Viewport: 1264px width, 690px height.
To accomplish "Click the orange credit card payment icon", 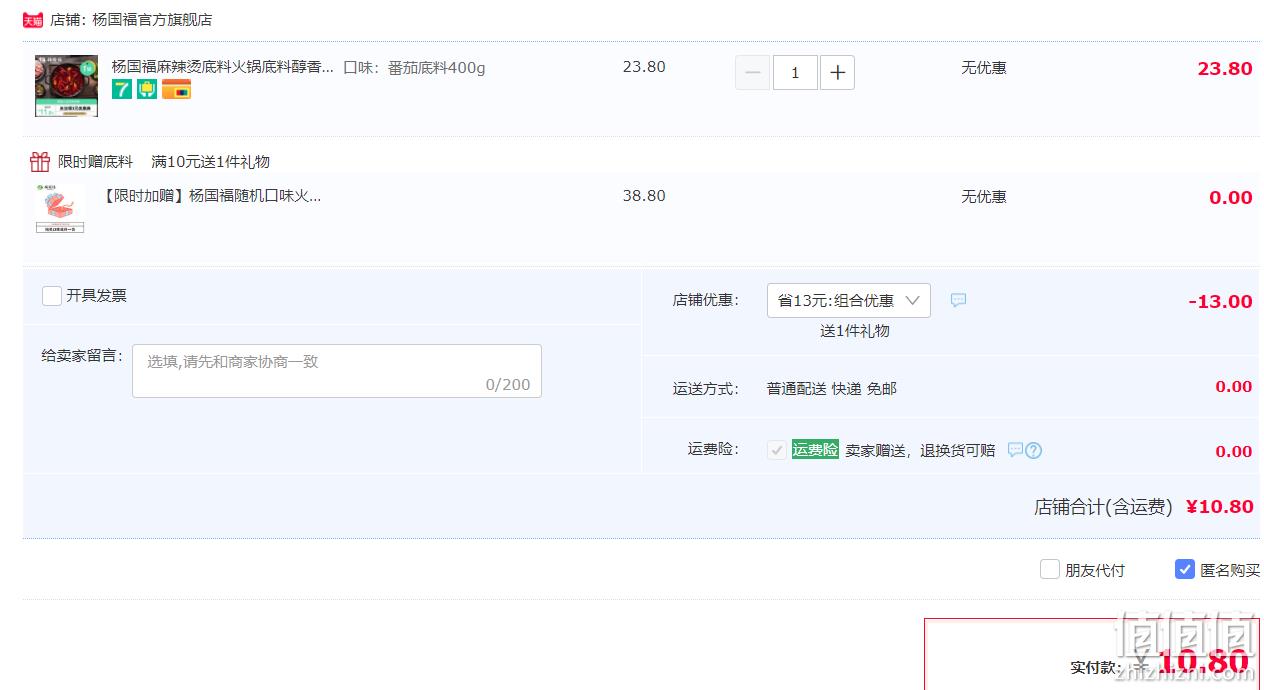I will 176,89.
